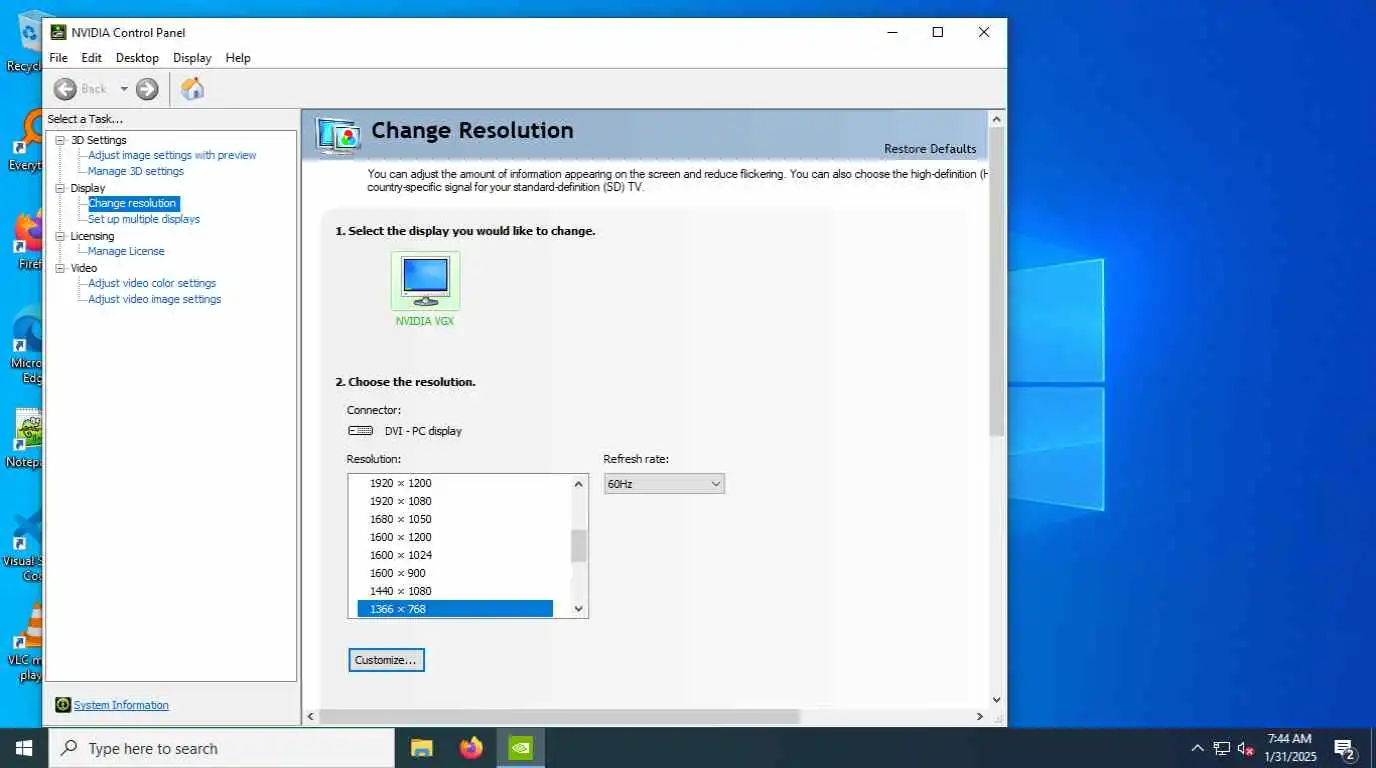The image size is (1376, 768).
Task: Open the Display menu
Action: (x=192, y=58)
